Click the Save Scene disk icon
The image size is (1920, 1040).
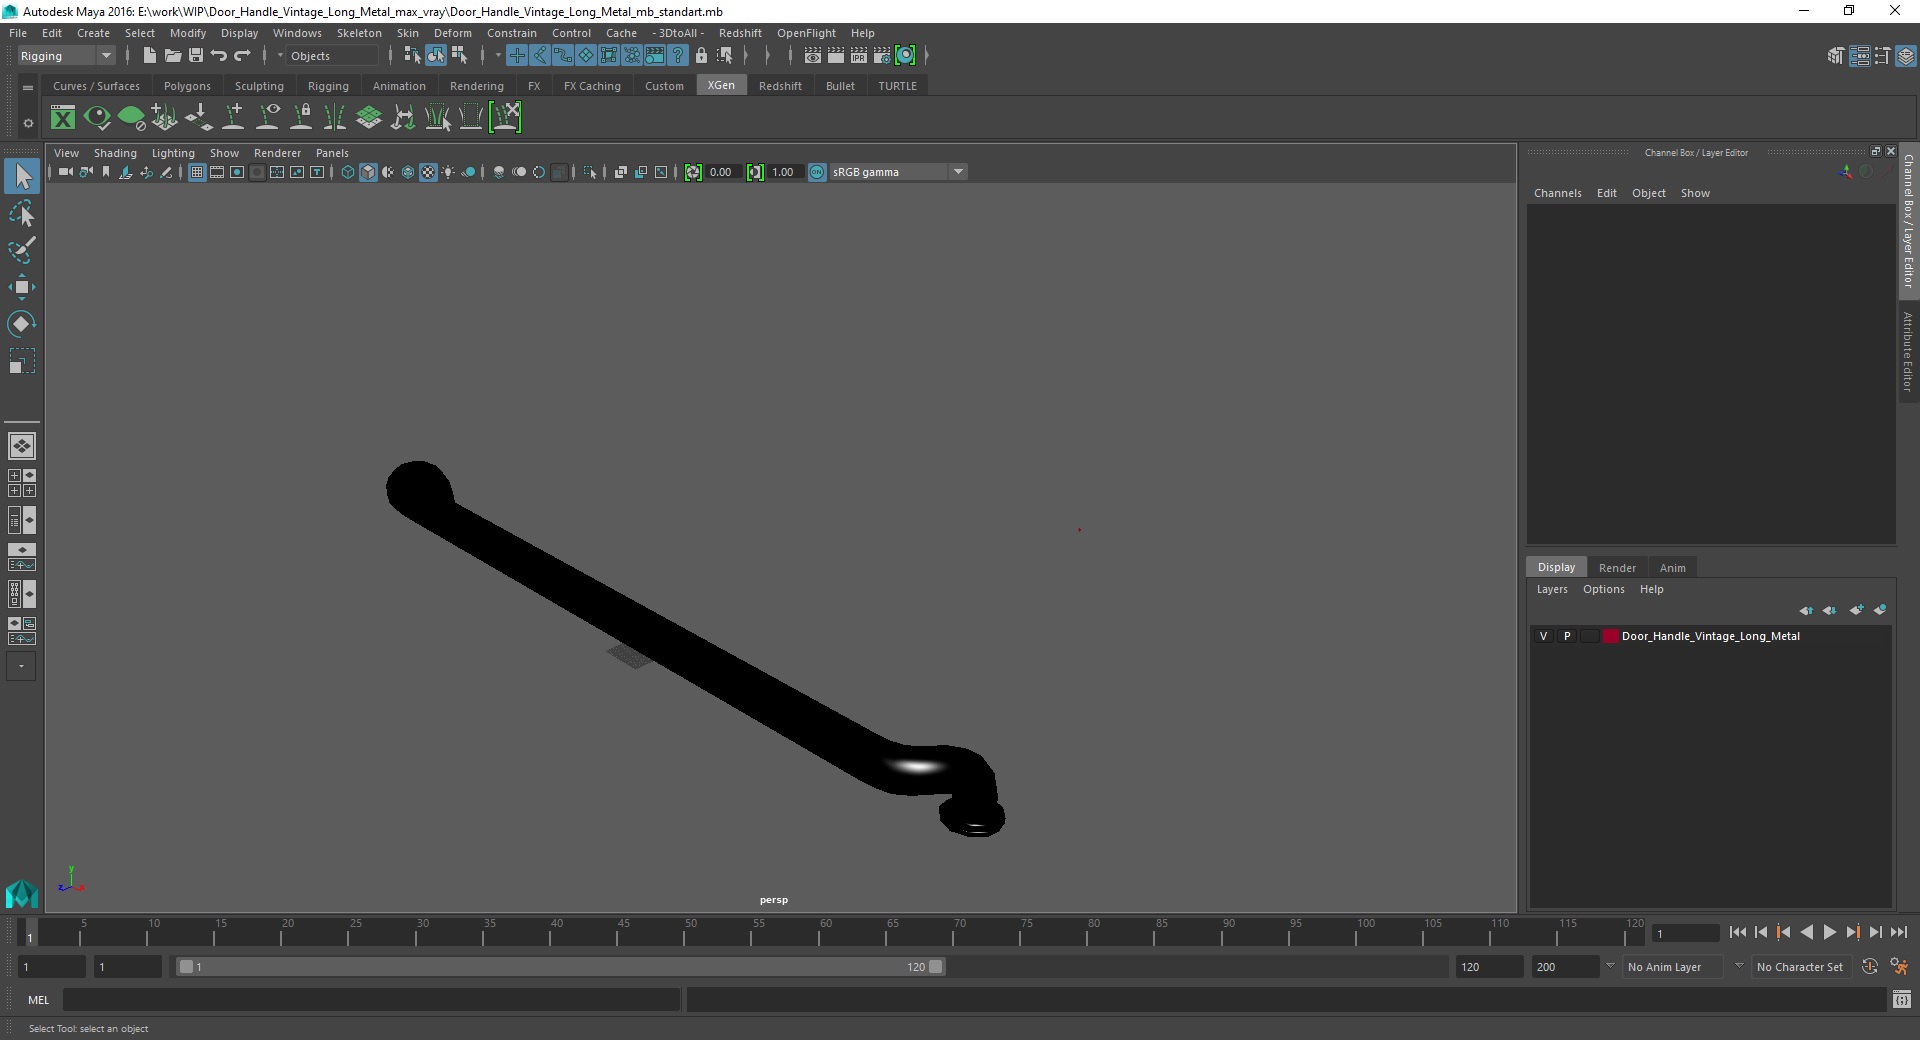pyautogui.click(x=196, y=56)
